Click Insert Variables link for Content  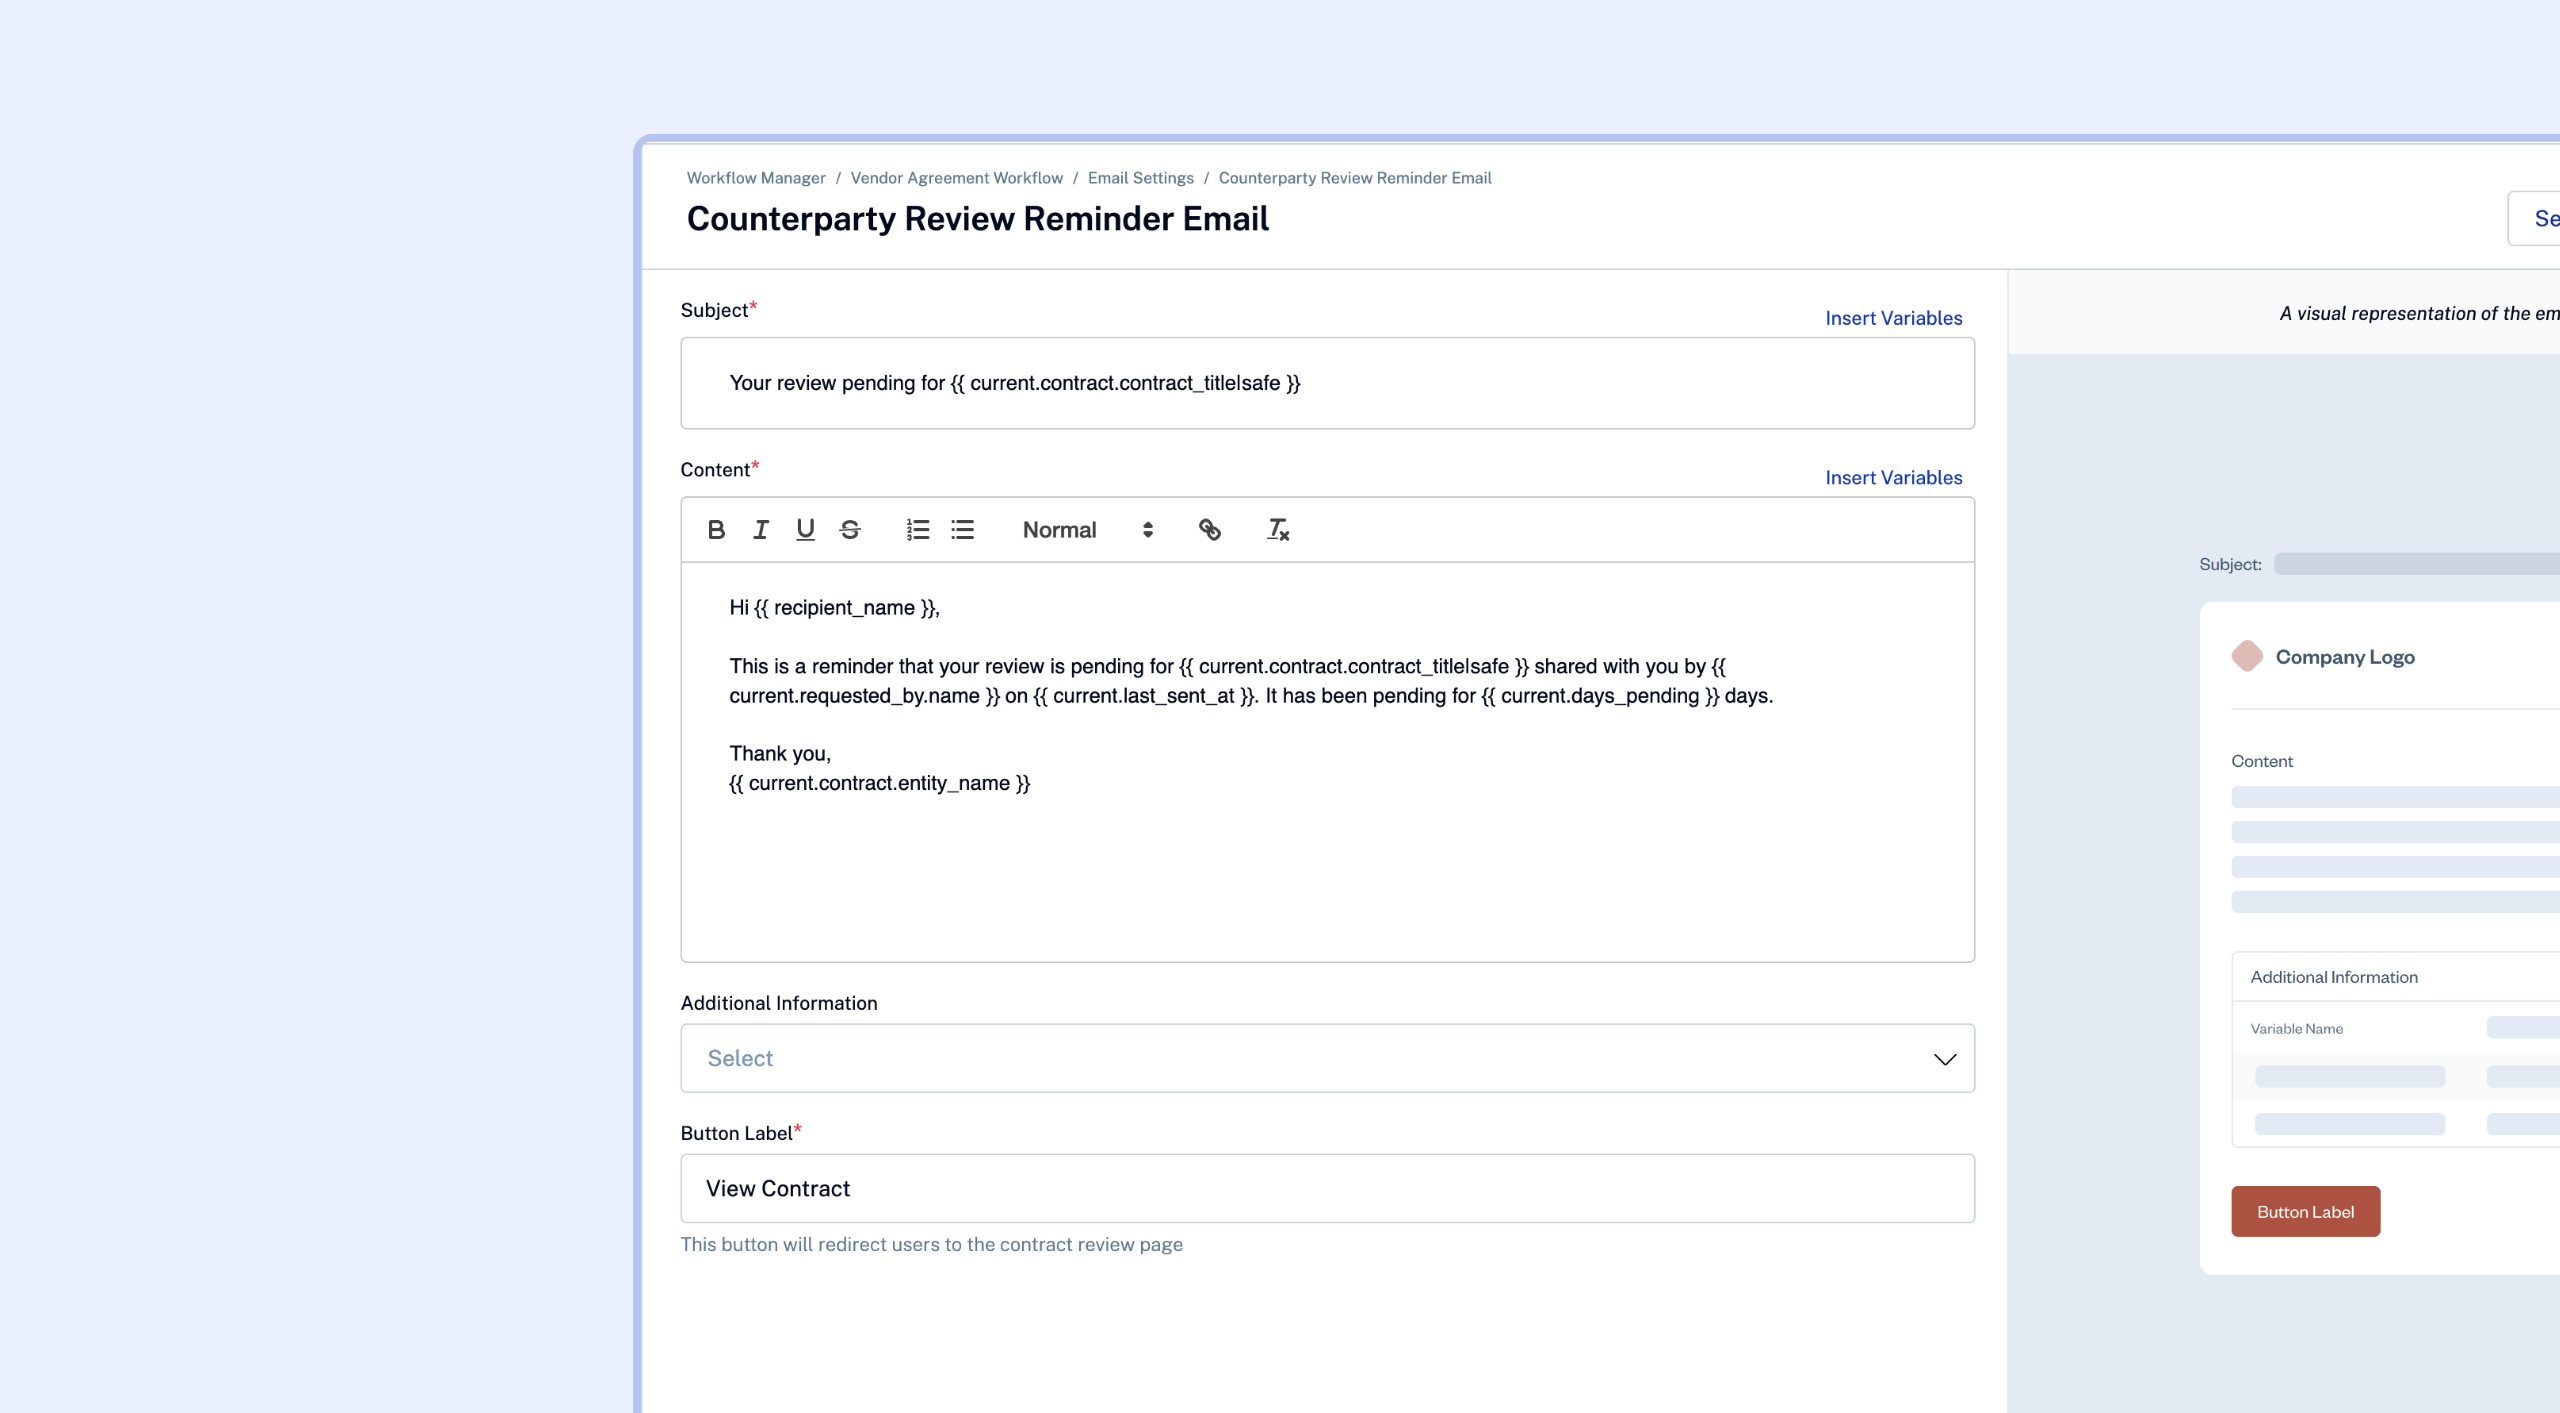pos(1893,478)
